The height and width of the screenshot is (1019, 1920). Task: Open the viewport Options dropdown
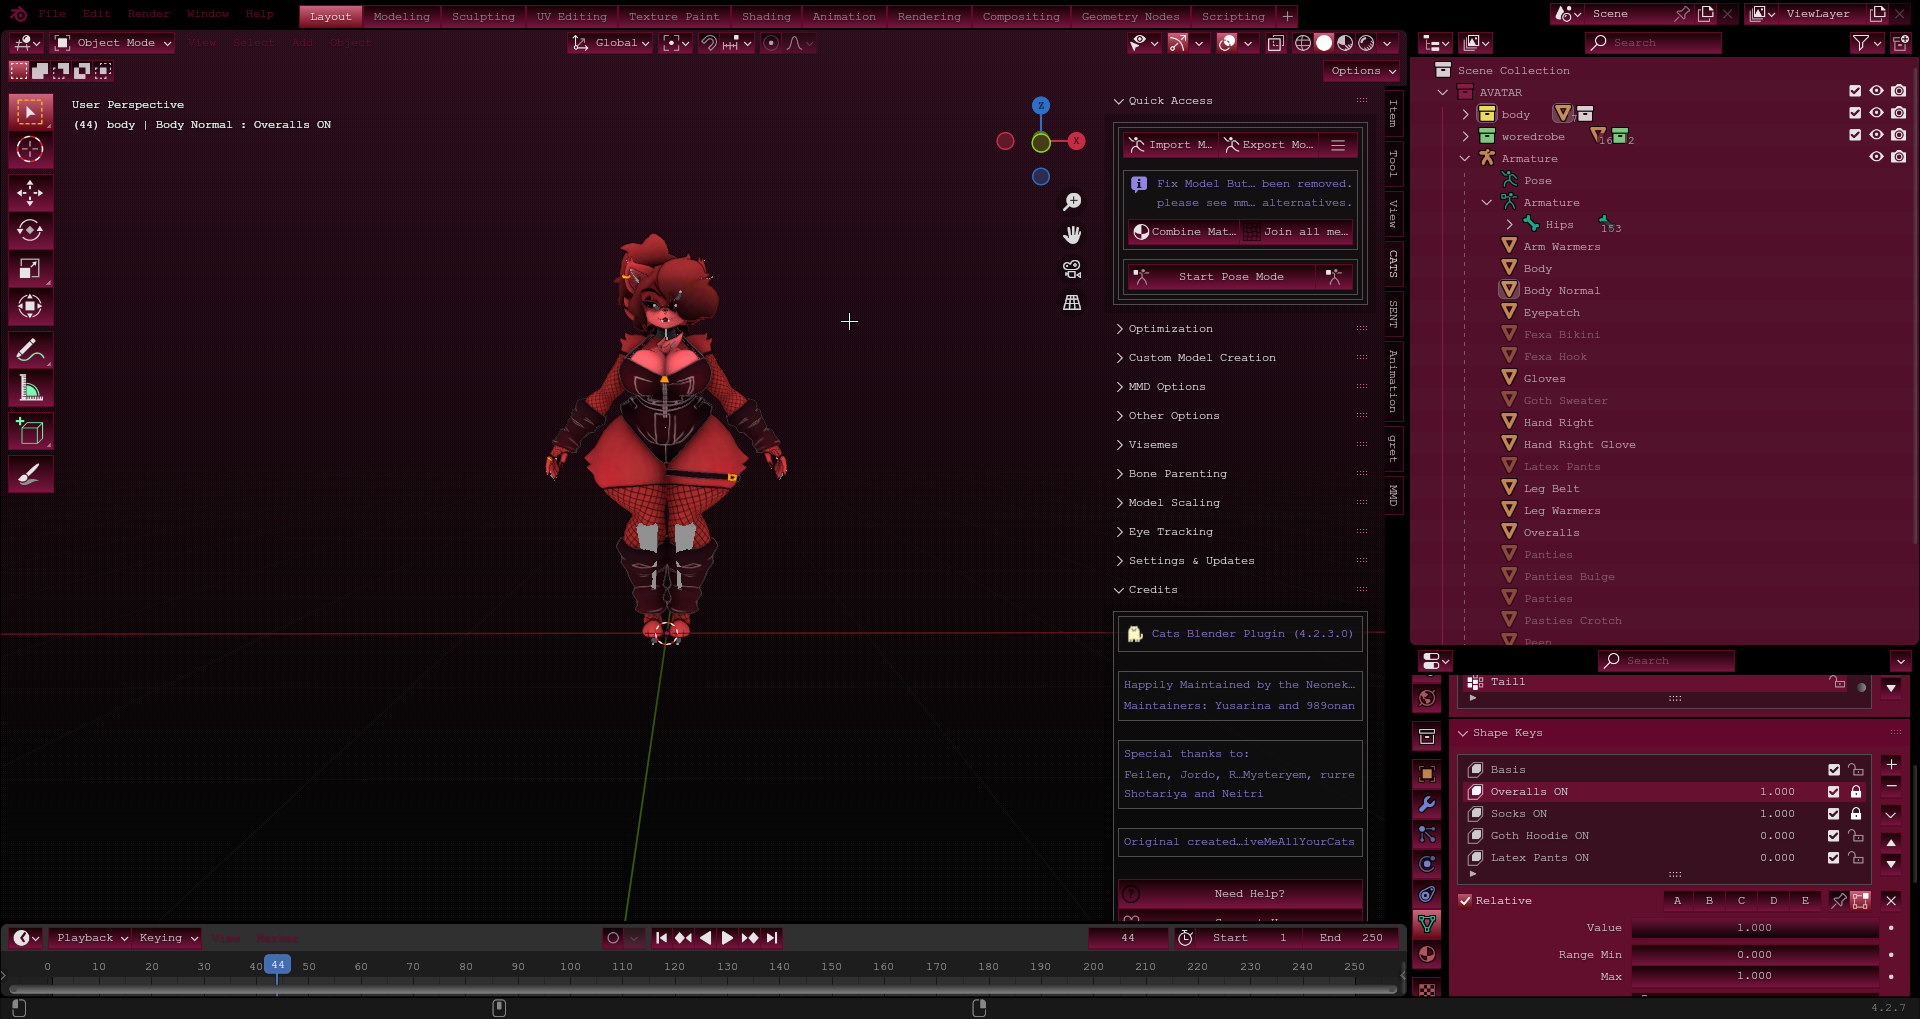[x=1362, y=71]
